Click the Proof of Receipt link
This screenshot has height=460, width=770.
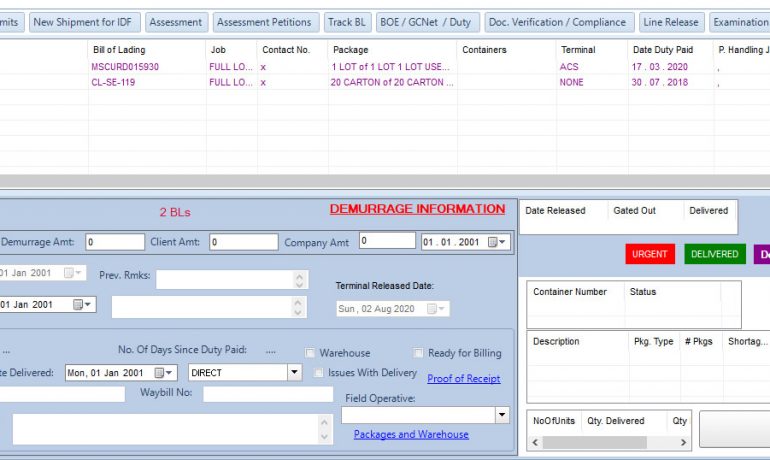[463, 379]
